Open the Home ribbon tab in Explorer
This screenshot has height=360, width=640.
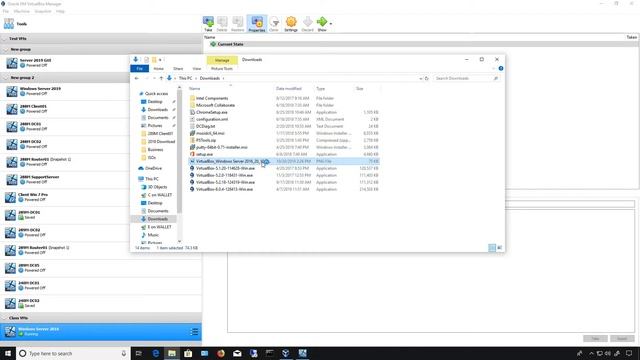point(158,69)
